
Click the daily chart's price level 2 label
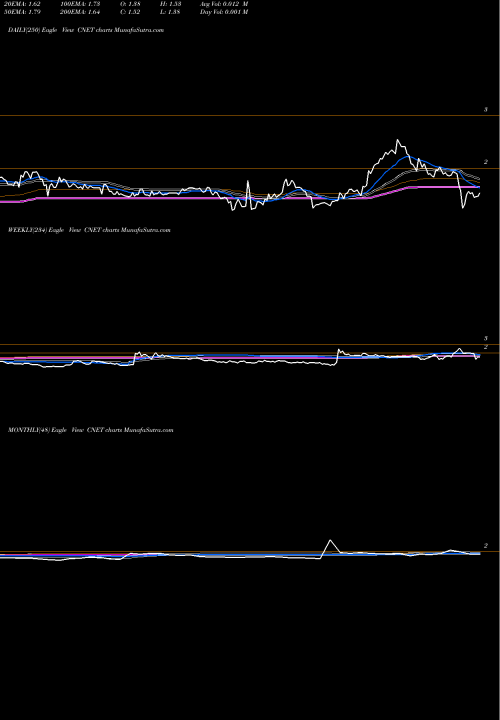[x=485, y=162]
